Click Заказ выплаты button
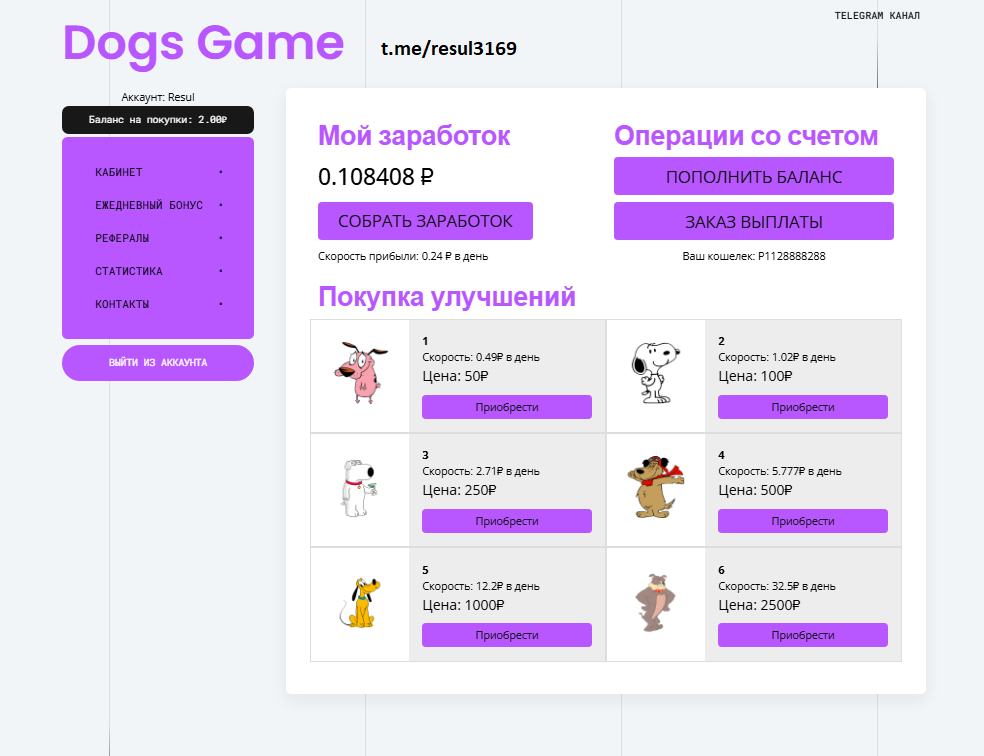This screenshot has height=756, width=984. click(x=754, y=221)
